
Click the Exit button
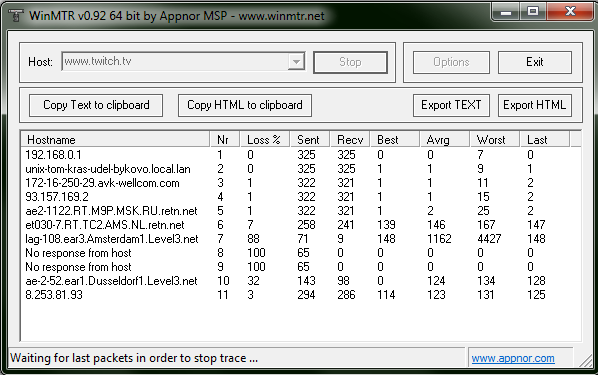click(x=535, y=62)
